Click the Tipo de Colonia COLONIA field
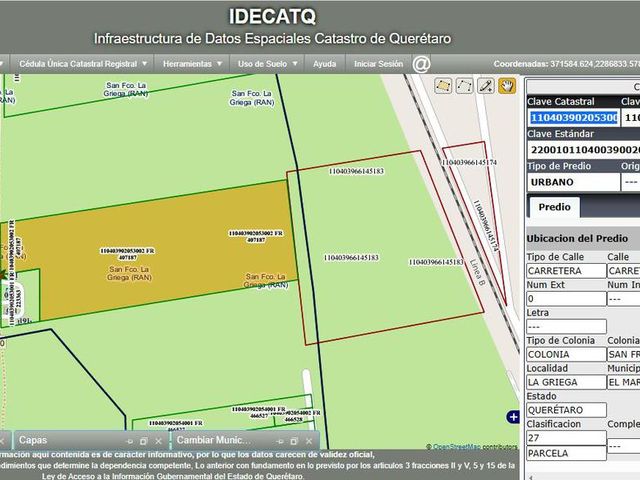The width and height of the screenshot is (640, 480). [x=566, y=354]
